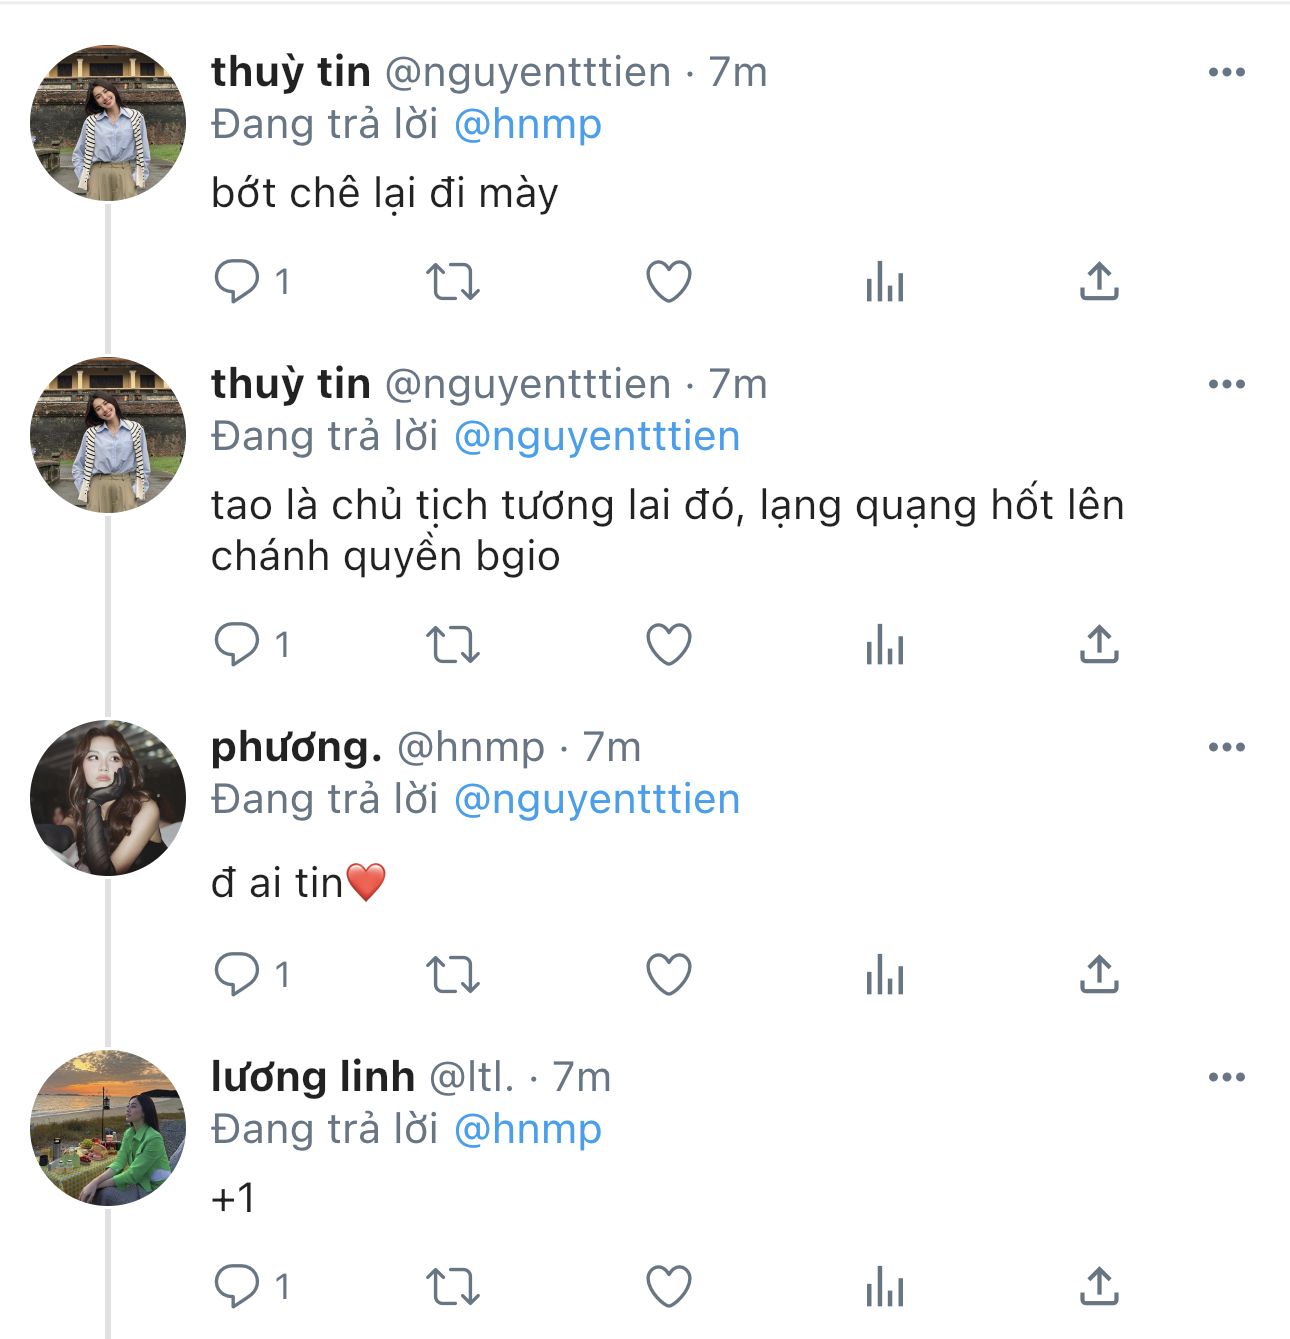Screen dimensions: 1290x1339
Task: Open the @hnmp mention in the first tweet
Action: pos(528,125)
